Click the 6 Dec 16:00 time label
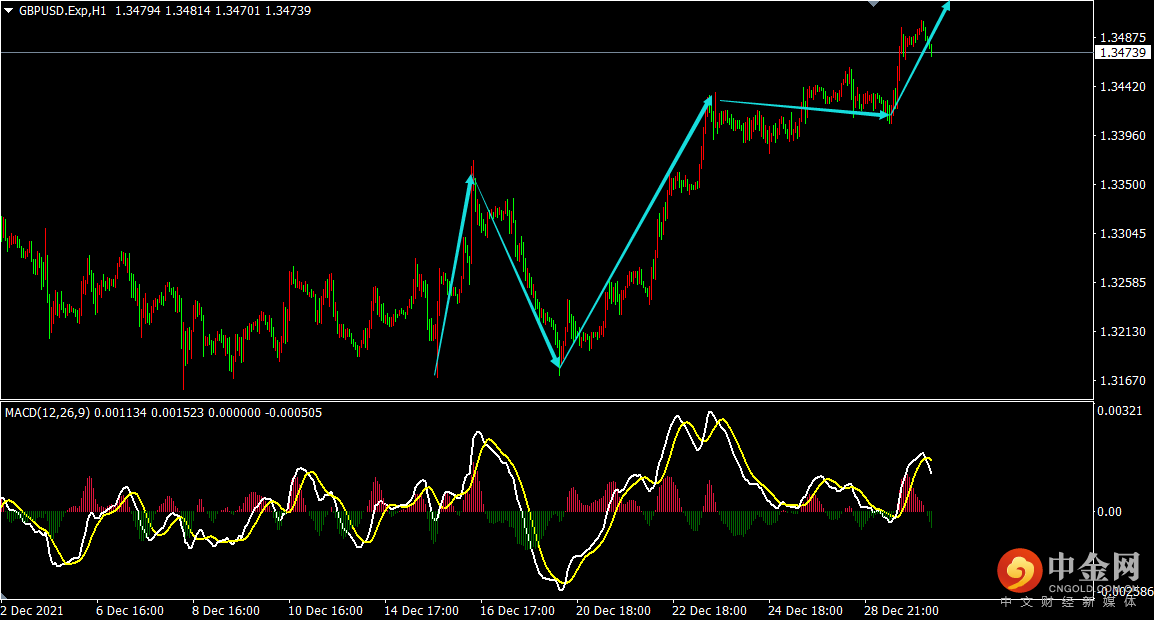Screen dimensions: 1154x620 tap(130, 611)
